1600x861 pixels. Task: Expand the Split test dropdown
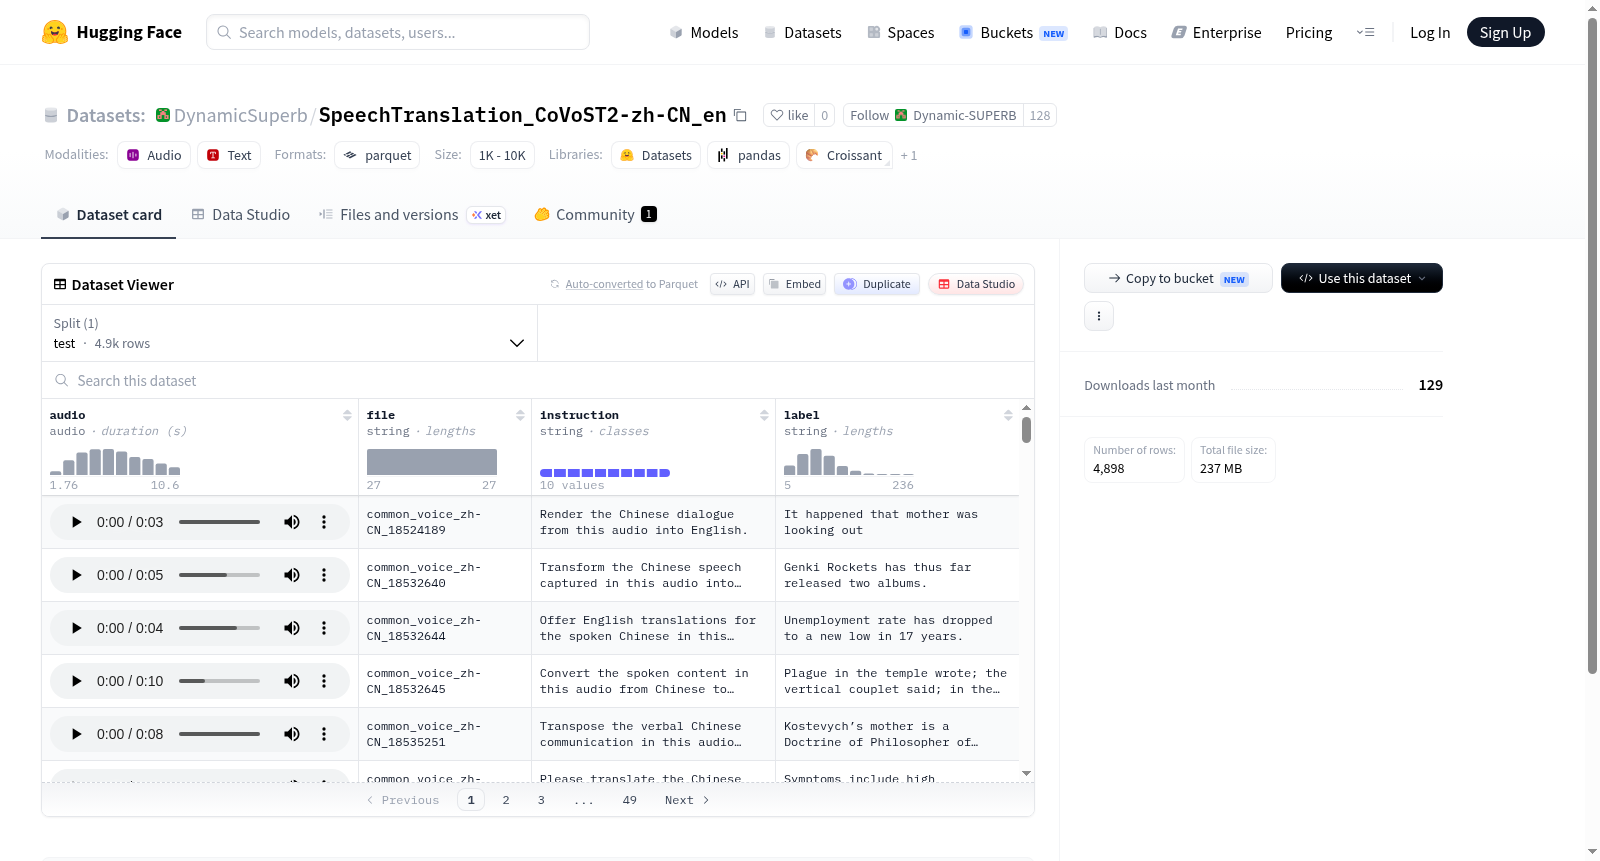point(289,333)
